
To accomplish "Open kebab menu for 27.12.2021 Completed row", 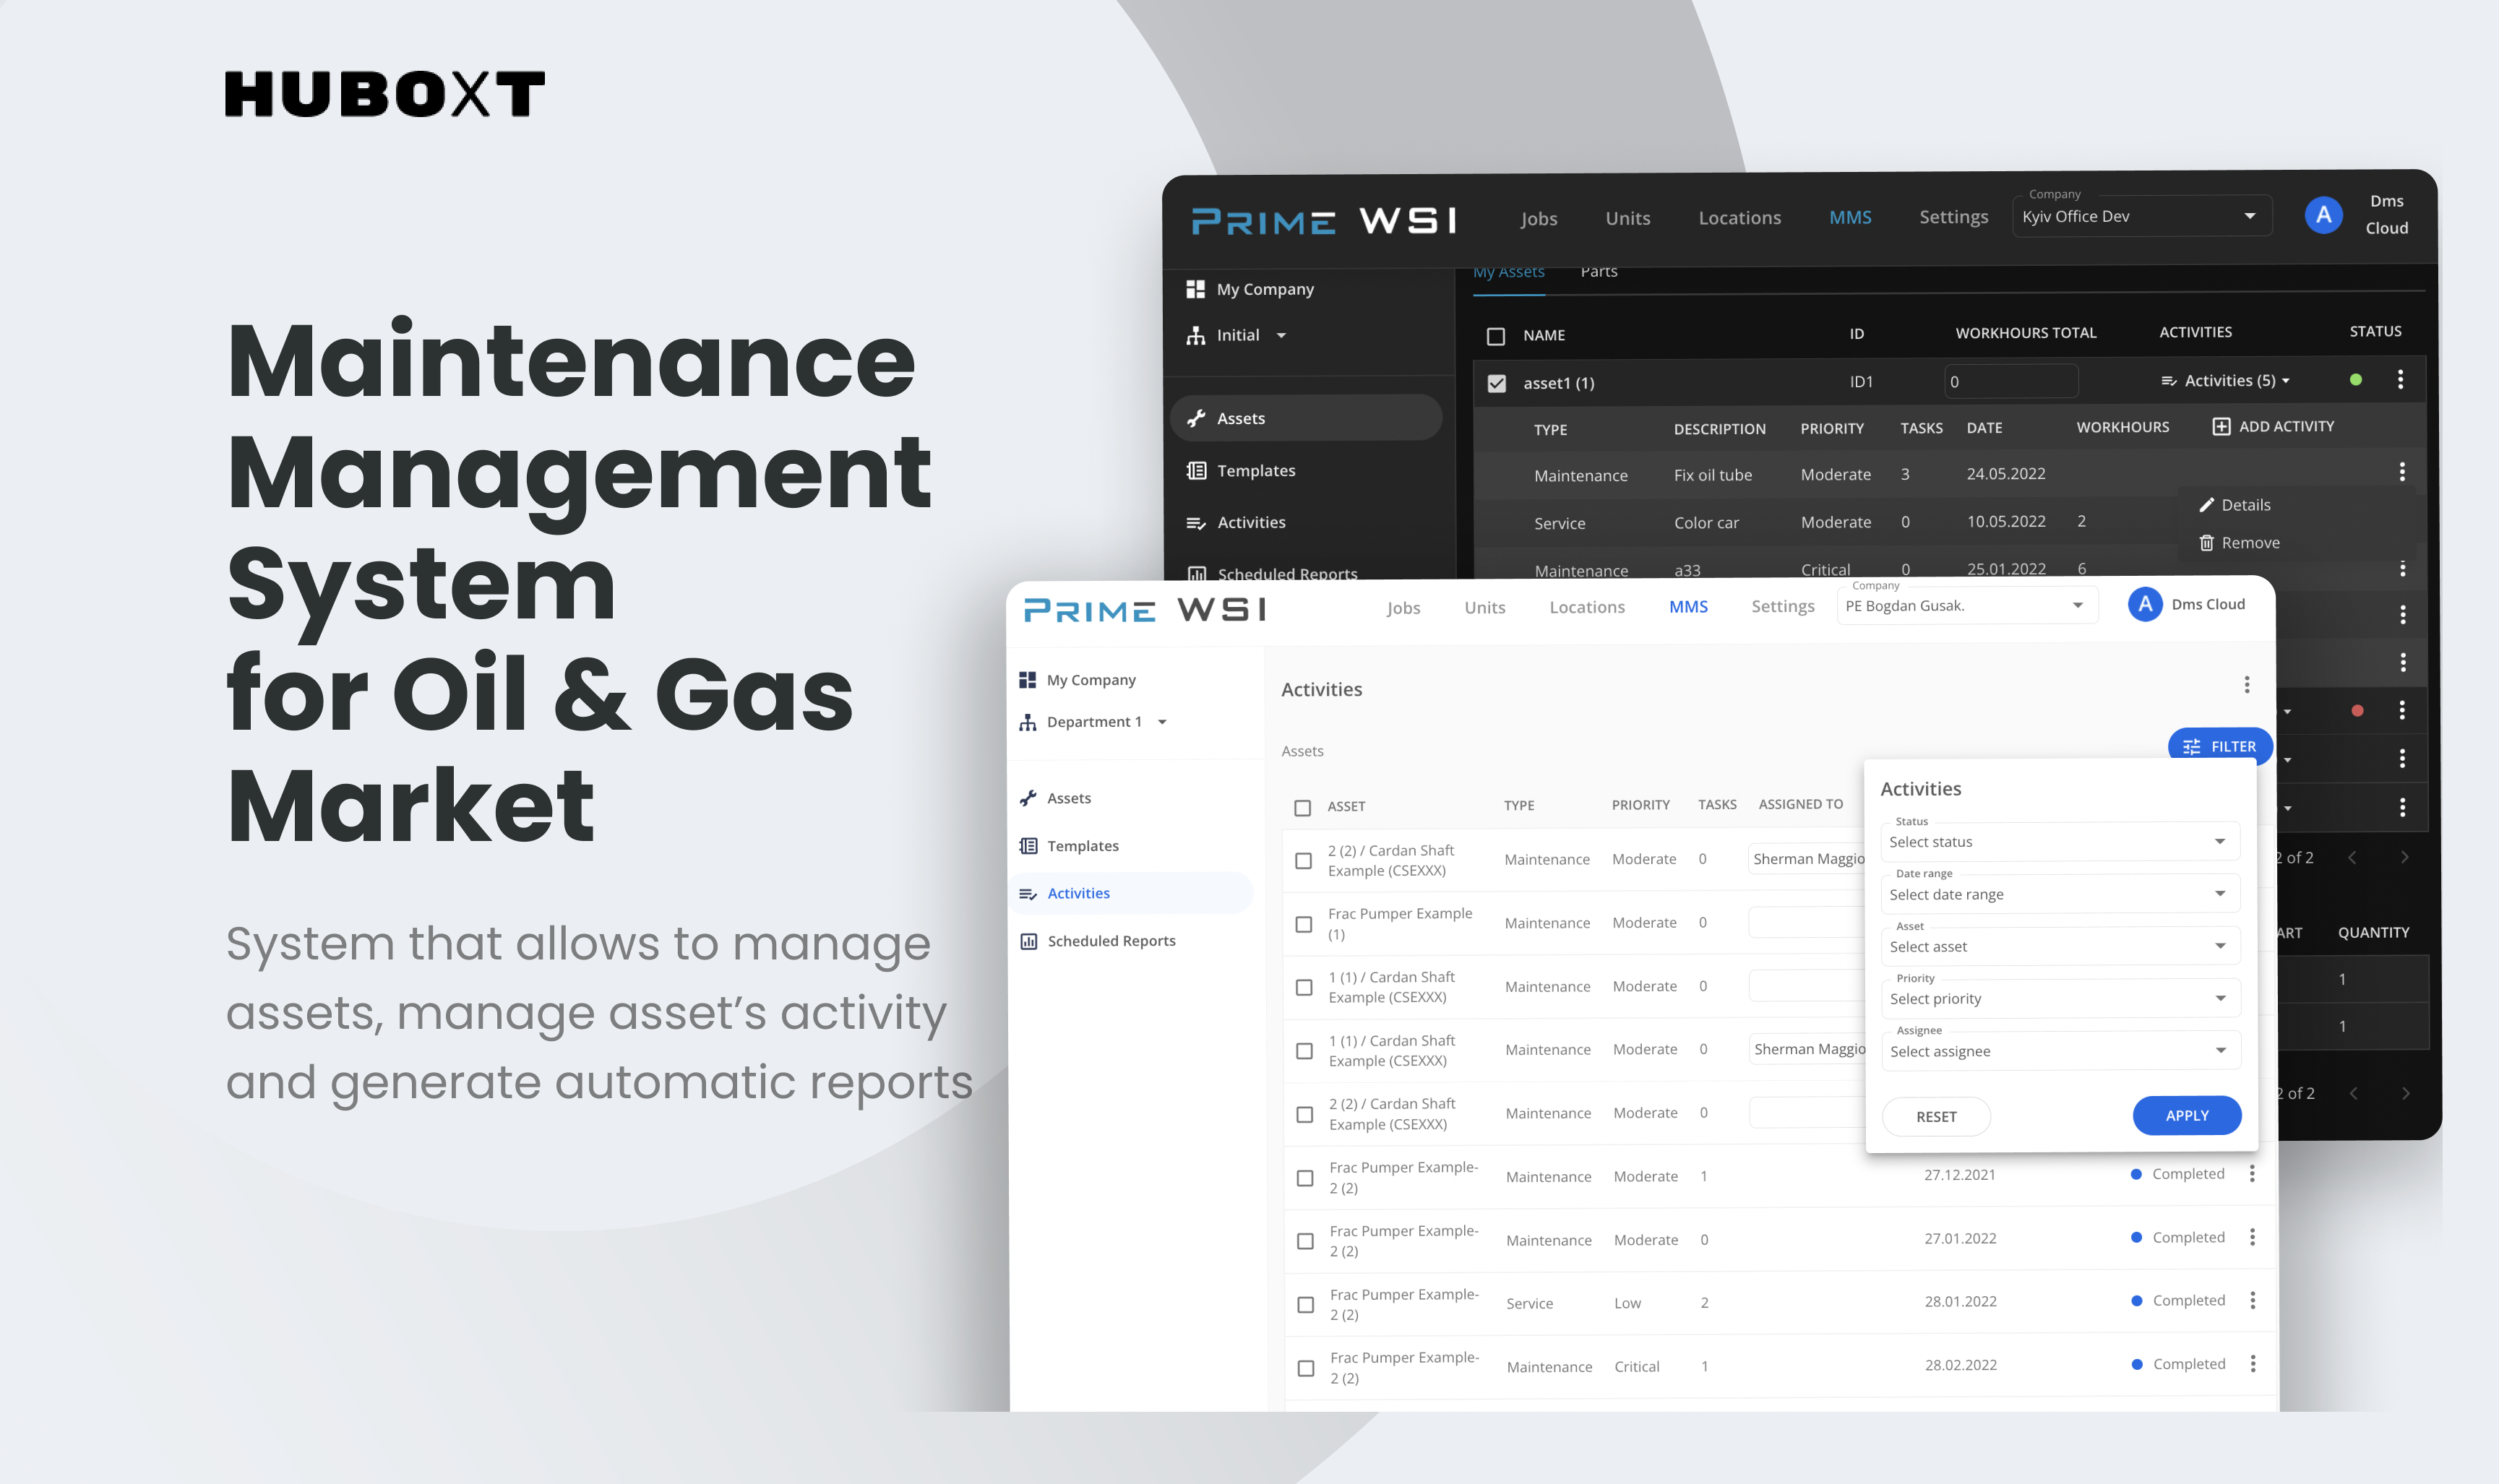I will pos(2251,1174).
